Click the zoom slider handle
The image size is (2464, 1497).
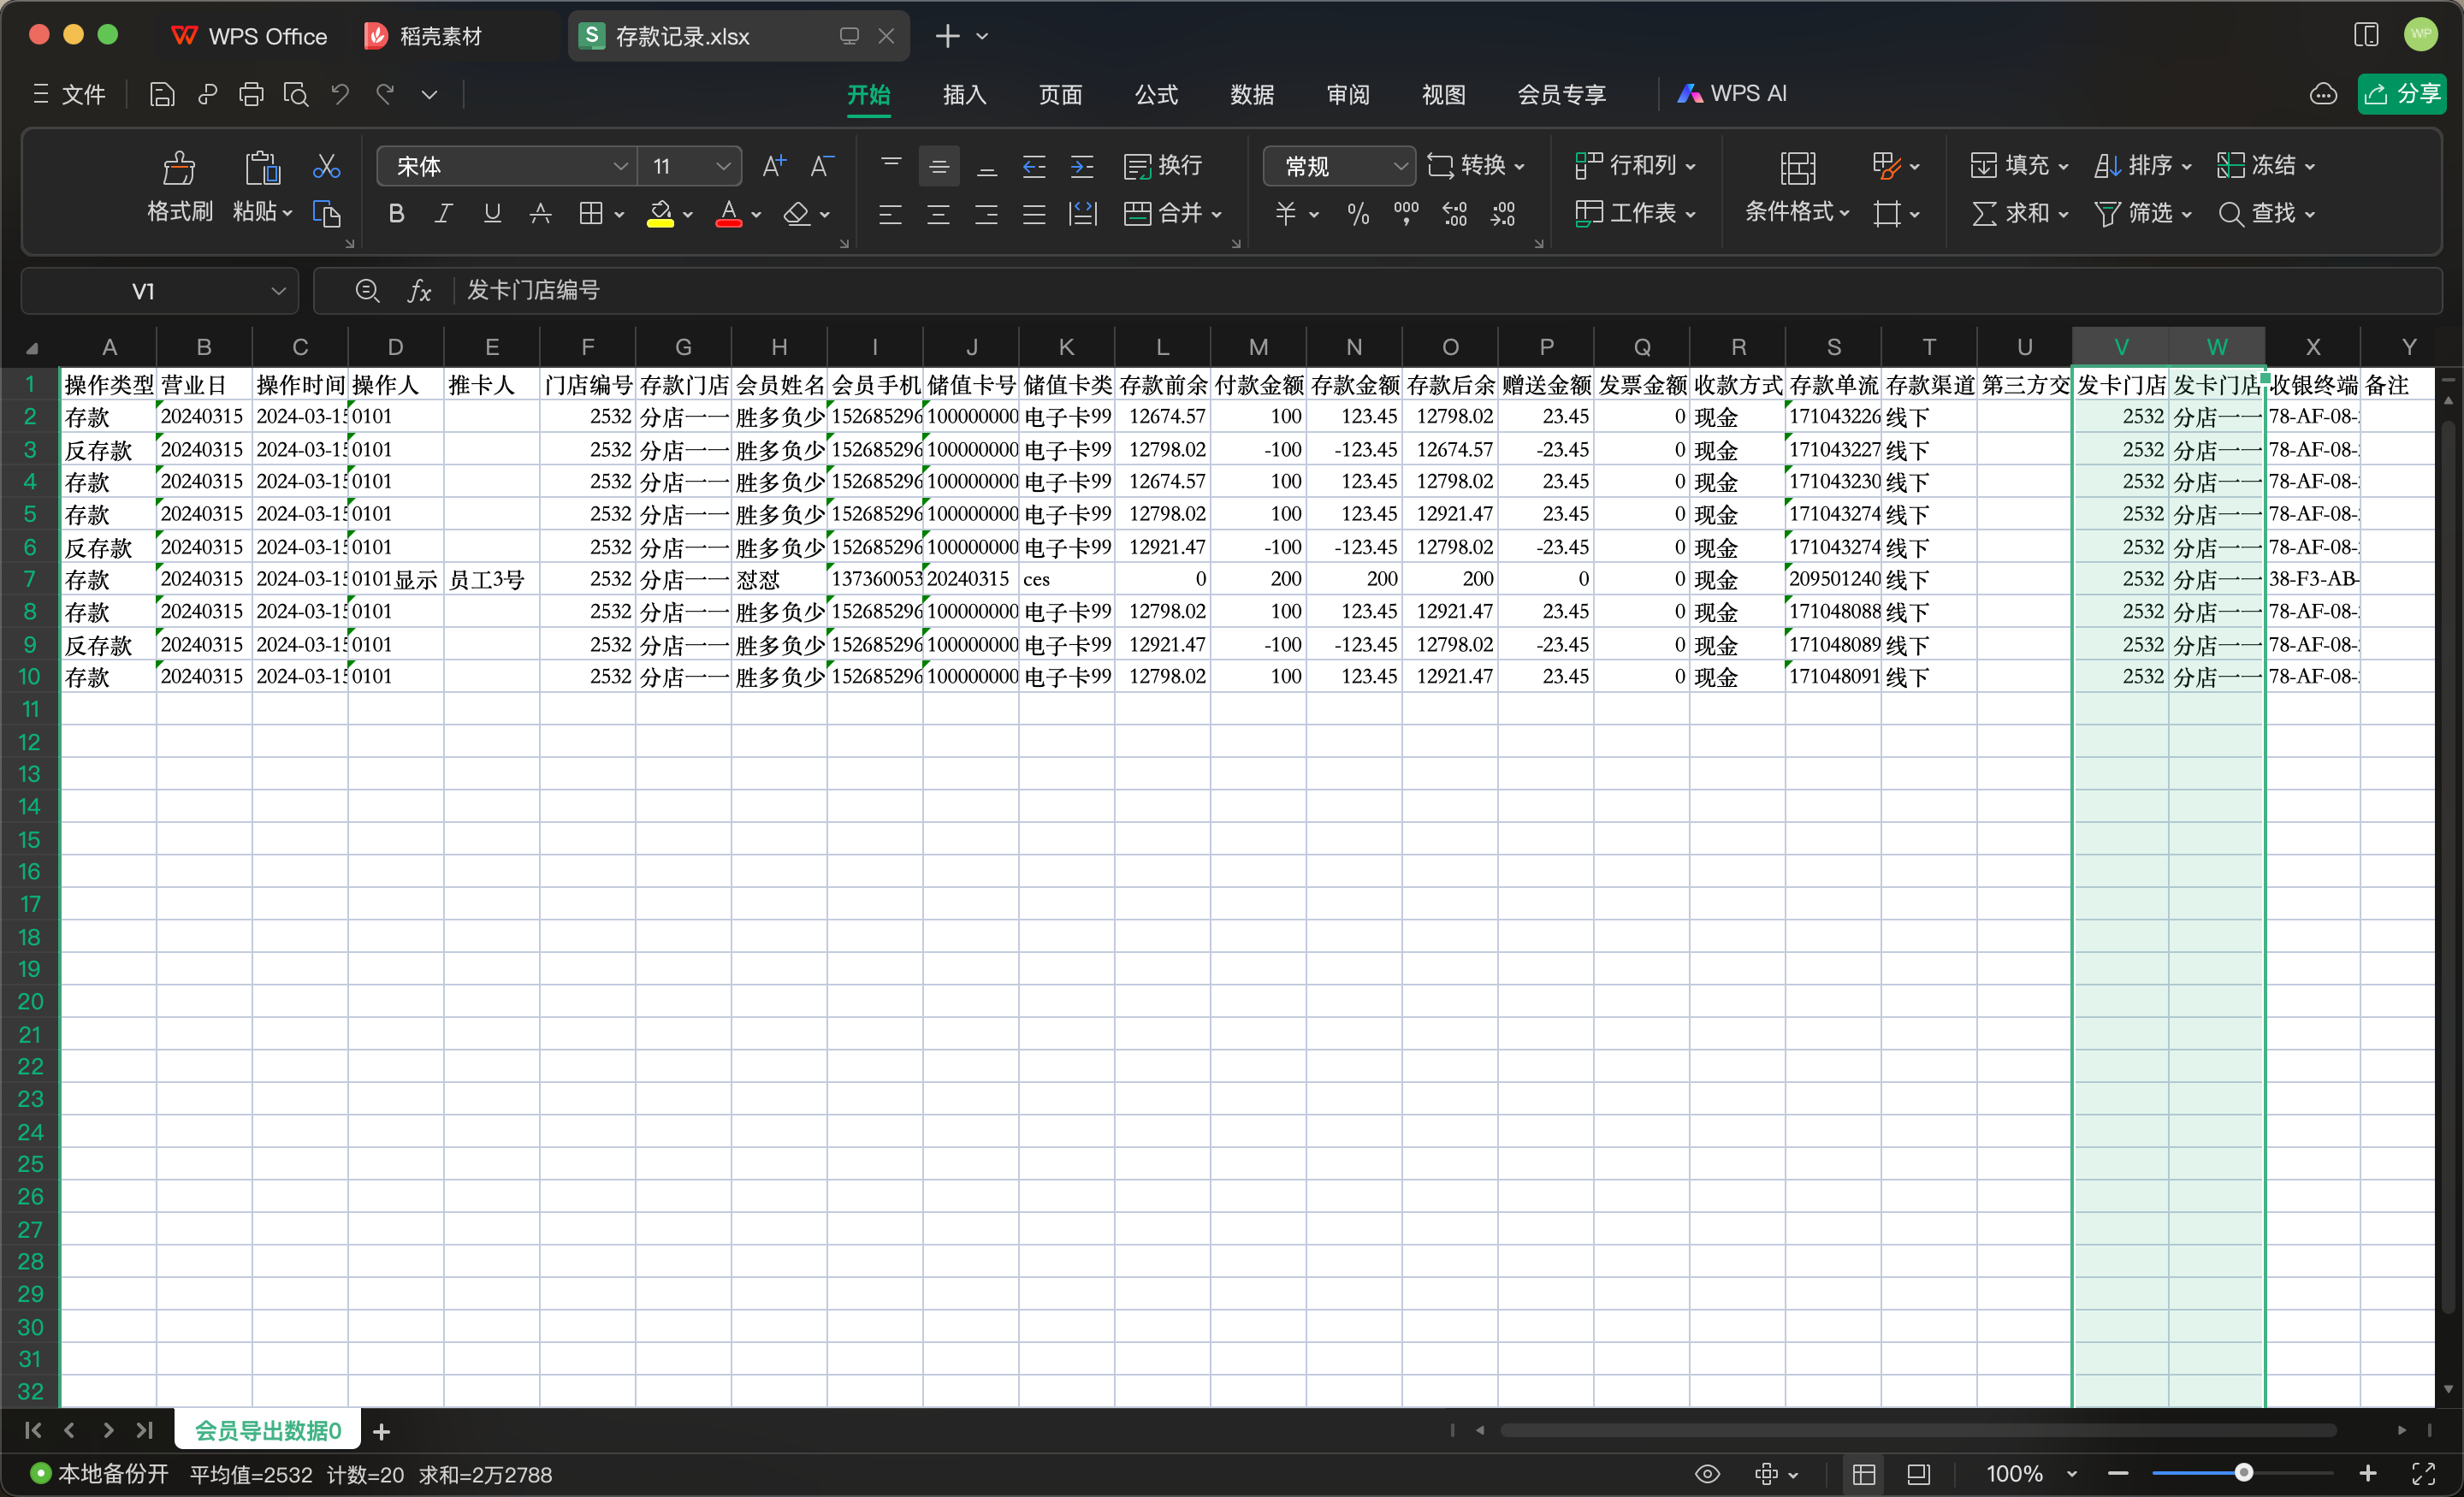(x=2243, y=1473)
